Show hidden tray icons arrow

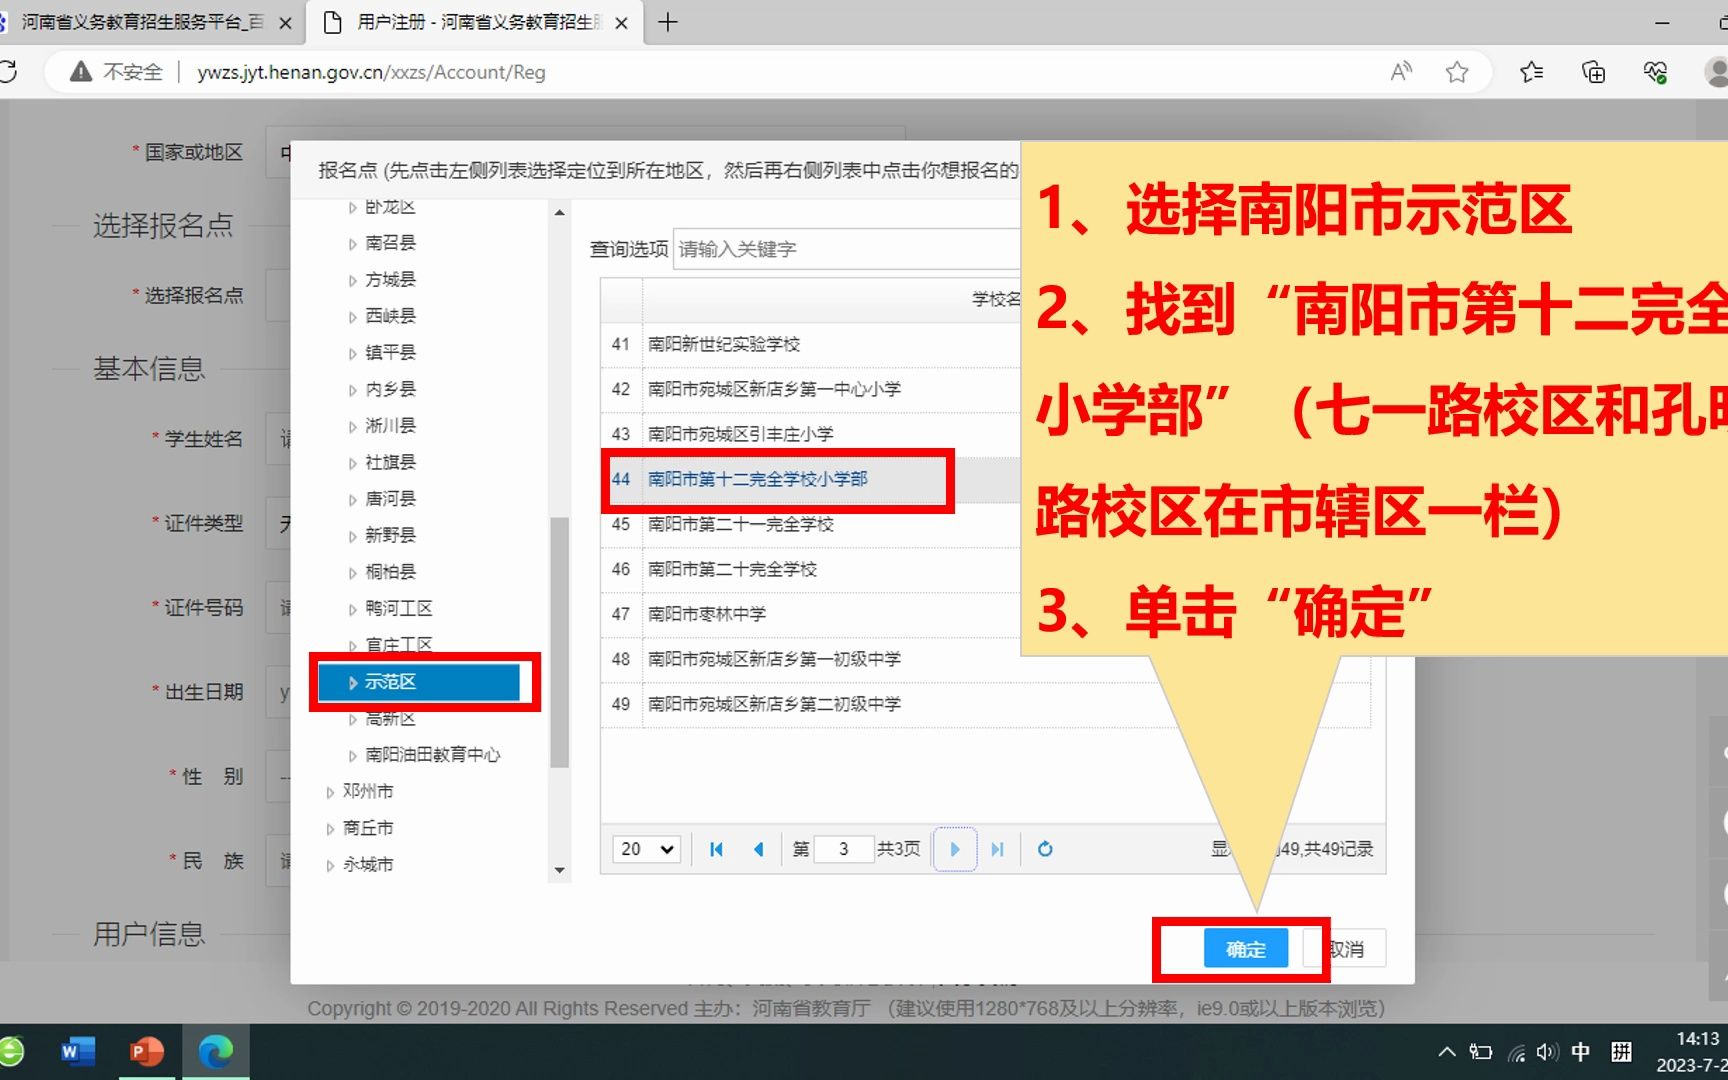click(x=1446, y=1052)
